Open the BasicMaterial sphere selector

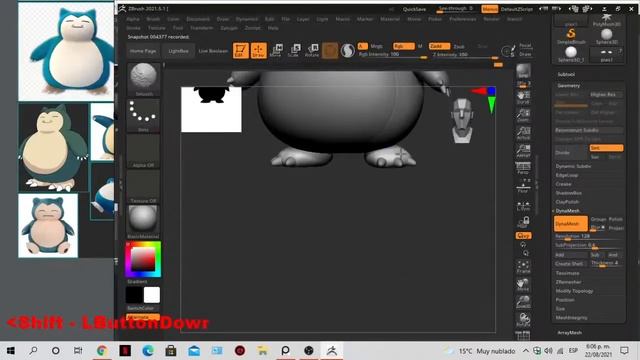[x=143, y=222]
